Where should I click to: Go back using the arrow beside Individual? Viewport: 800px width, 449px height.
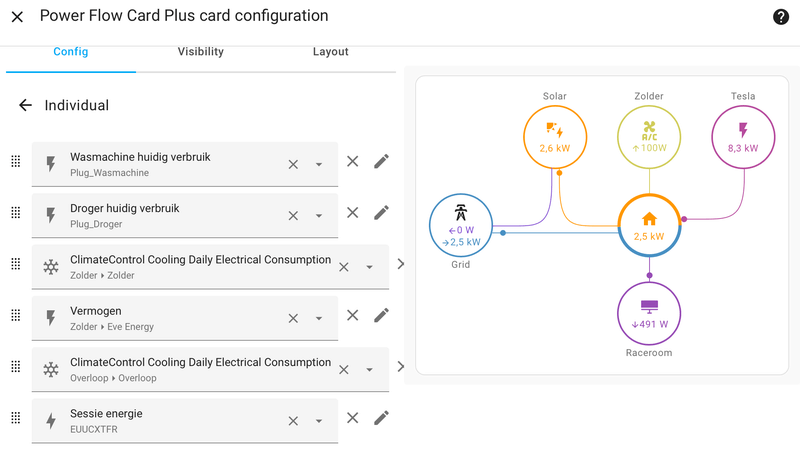(25, 105)
